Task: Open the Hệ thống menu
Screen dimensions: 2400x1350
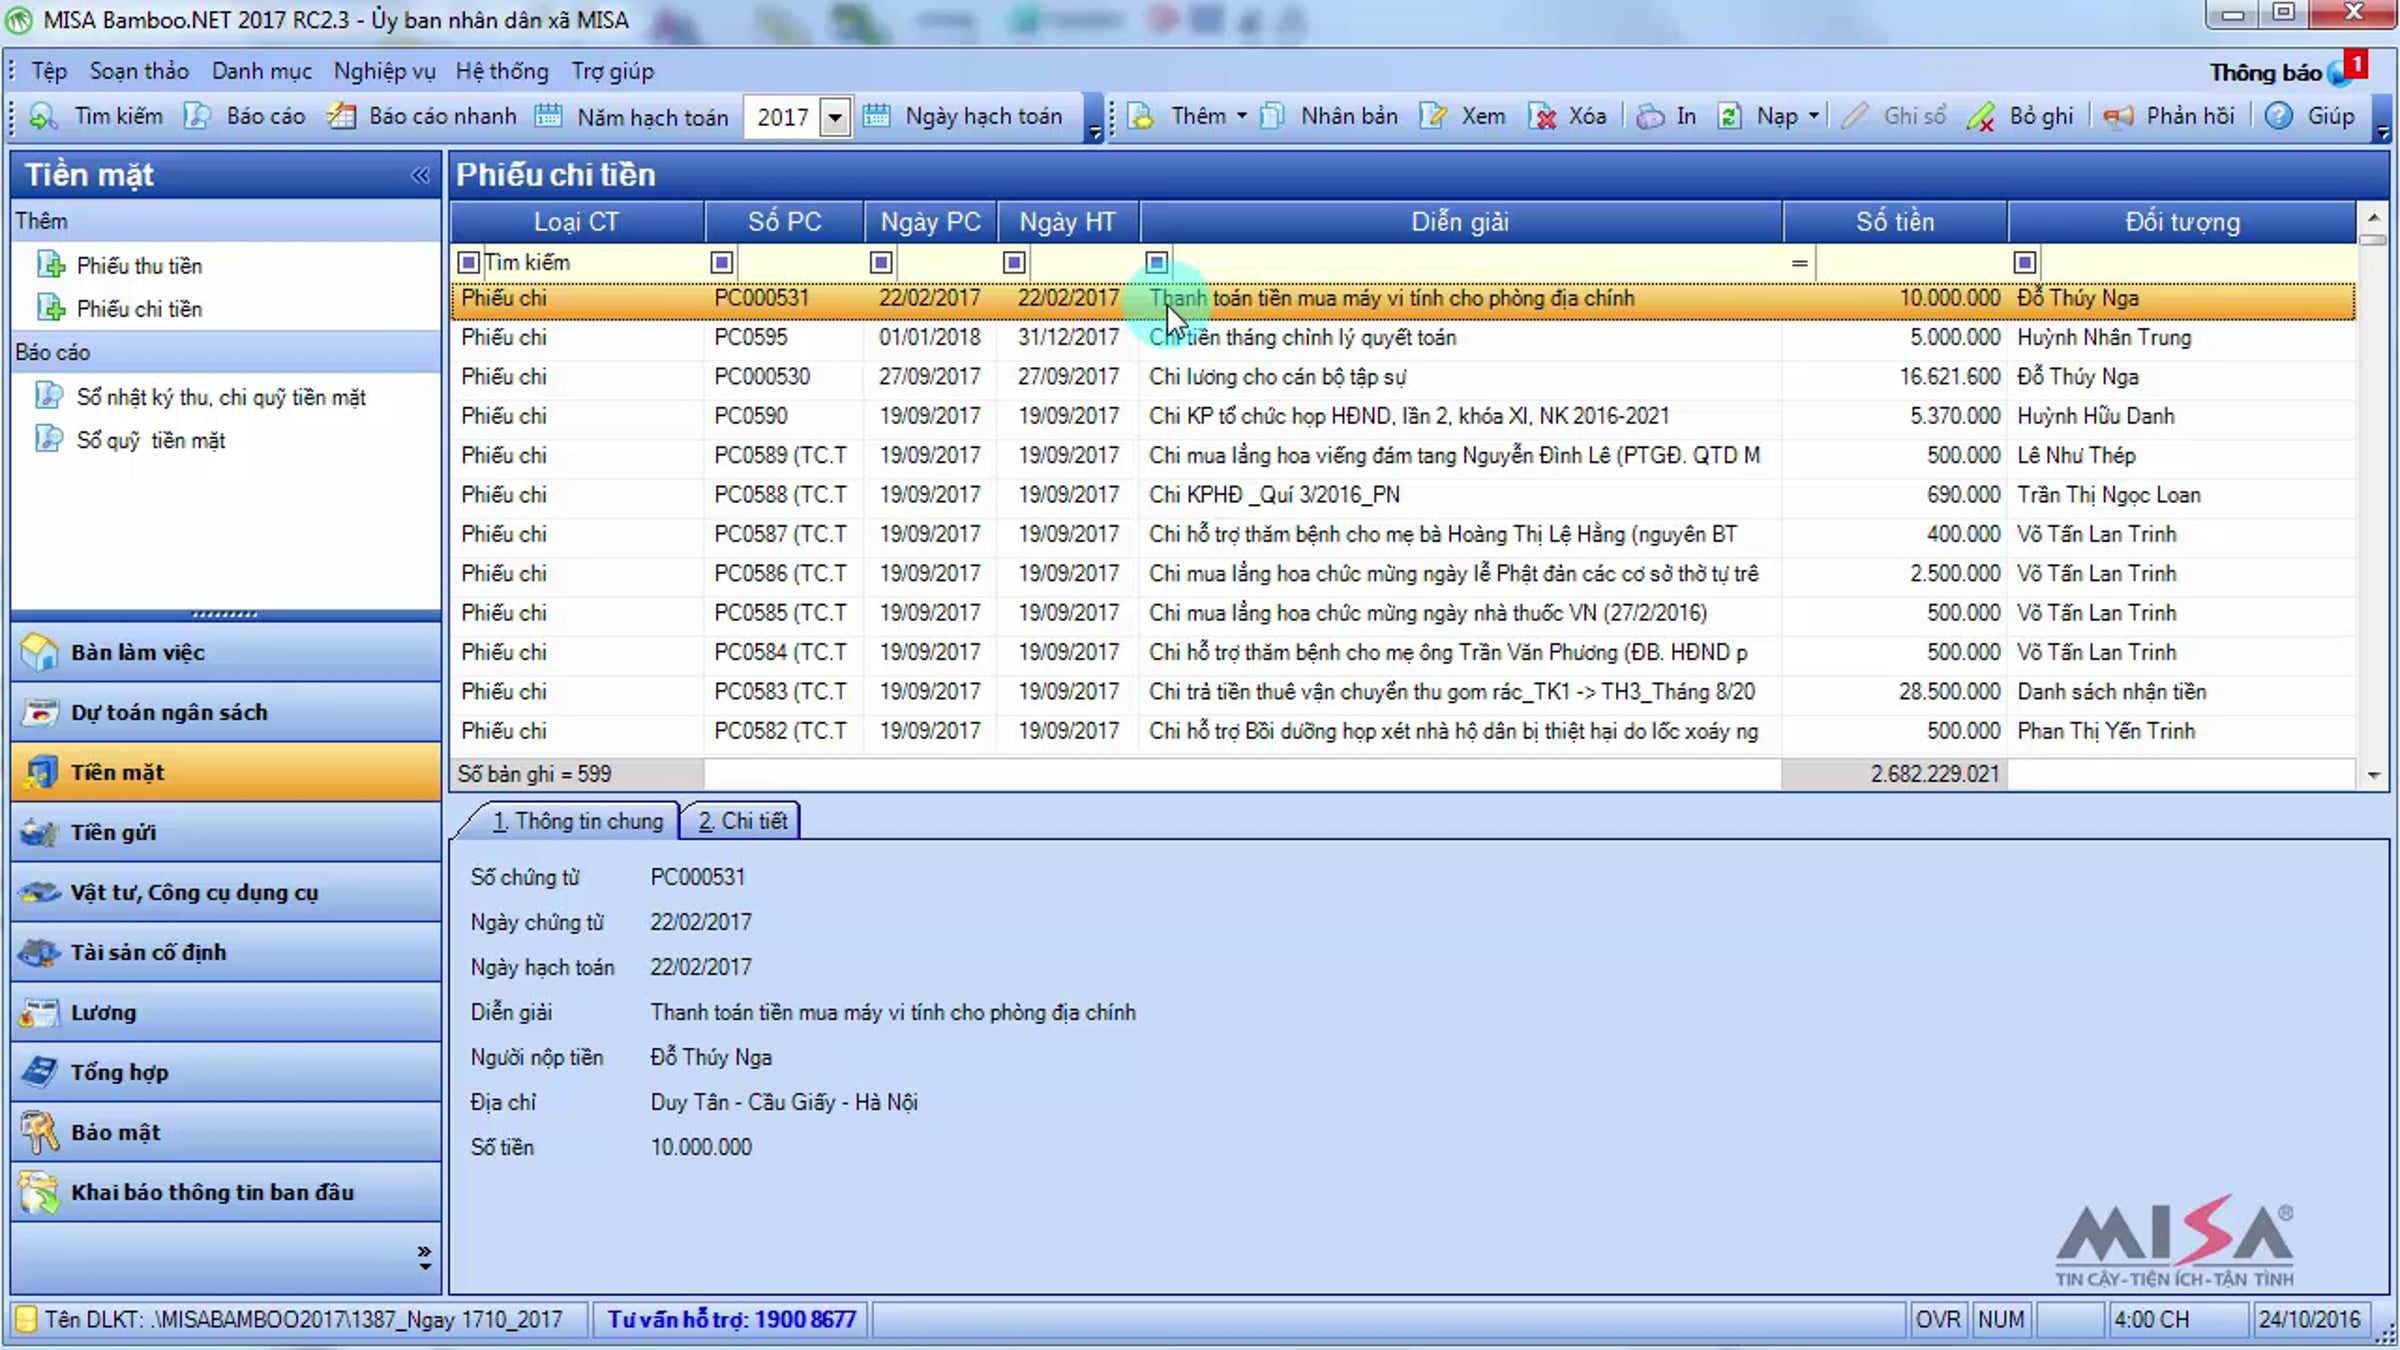Action: pos(502,71)
